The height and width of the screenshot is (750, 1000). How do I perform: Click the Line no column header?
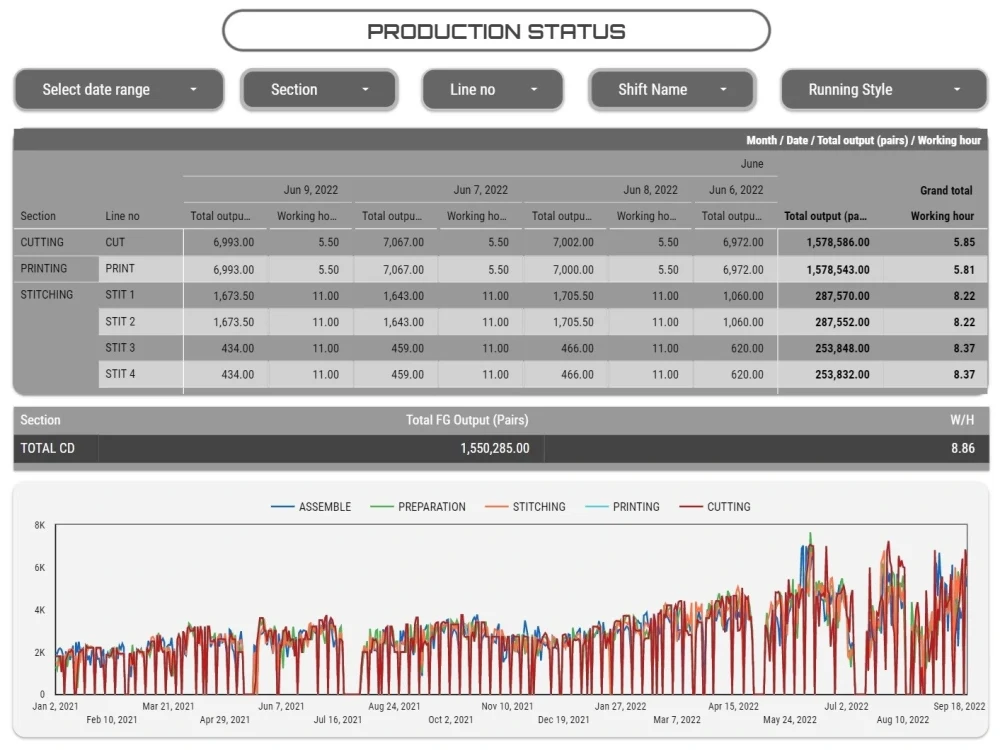122,216
